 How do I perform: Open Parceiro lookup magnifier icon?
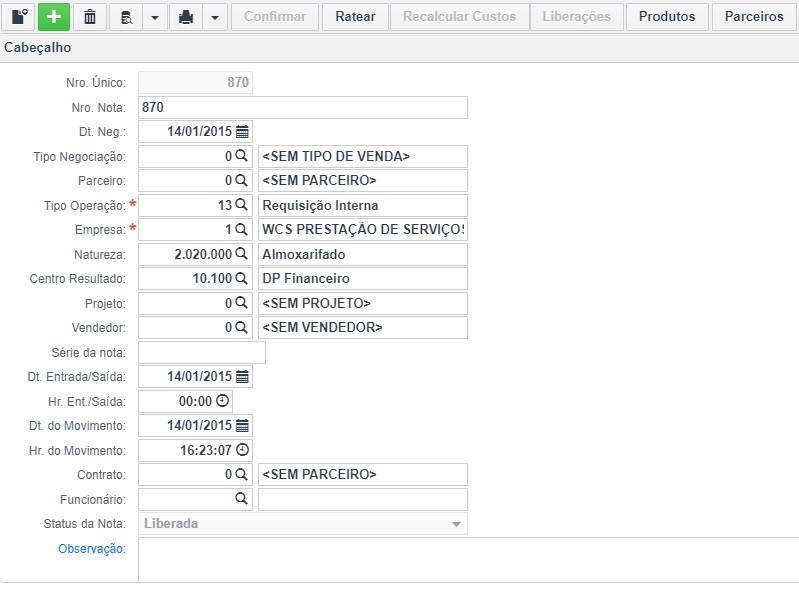(242, 180)
